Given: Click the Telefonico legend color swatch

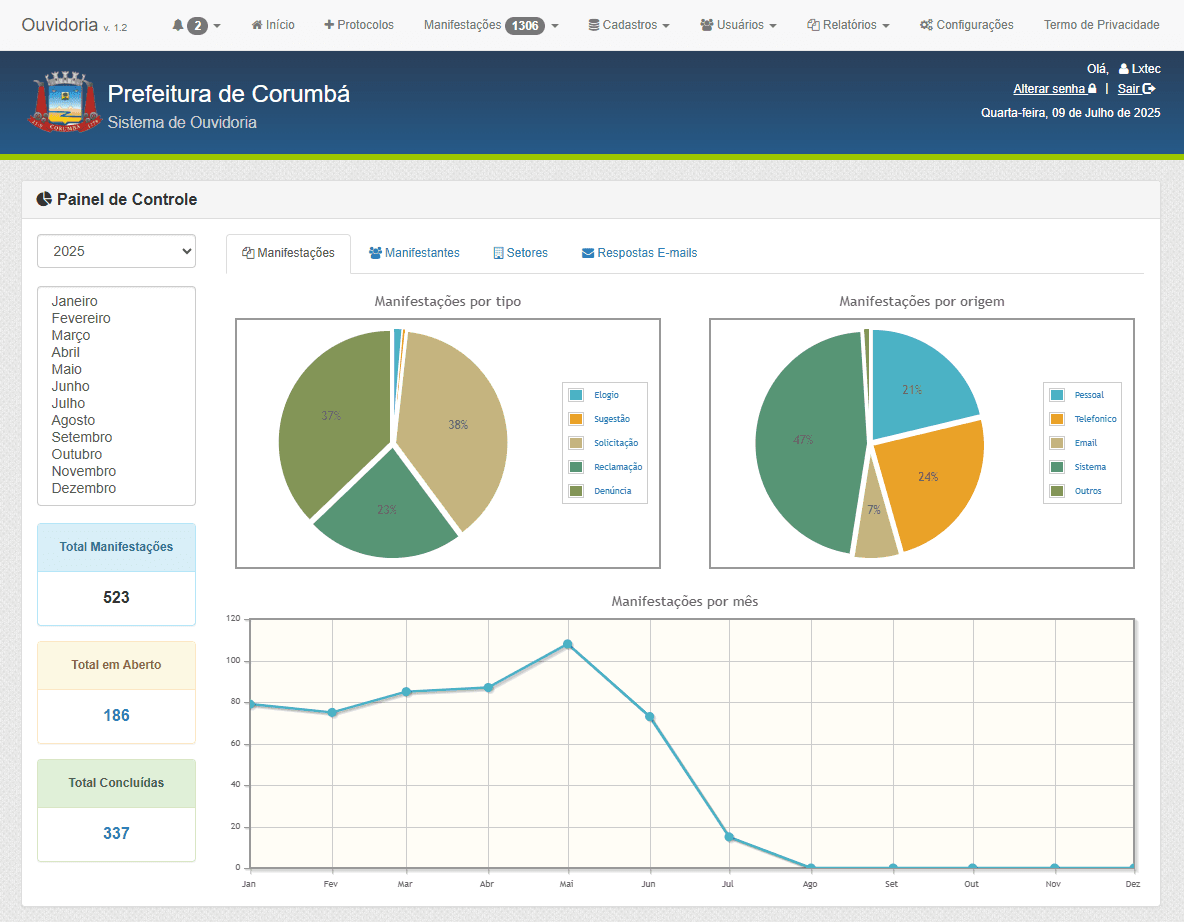Looking at the screenshot, I should [1057, 419].
